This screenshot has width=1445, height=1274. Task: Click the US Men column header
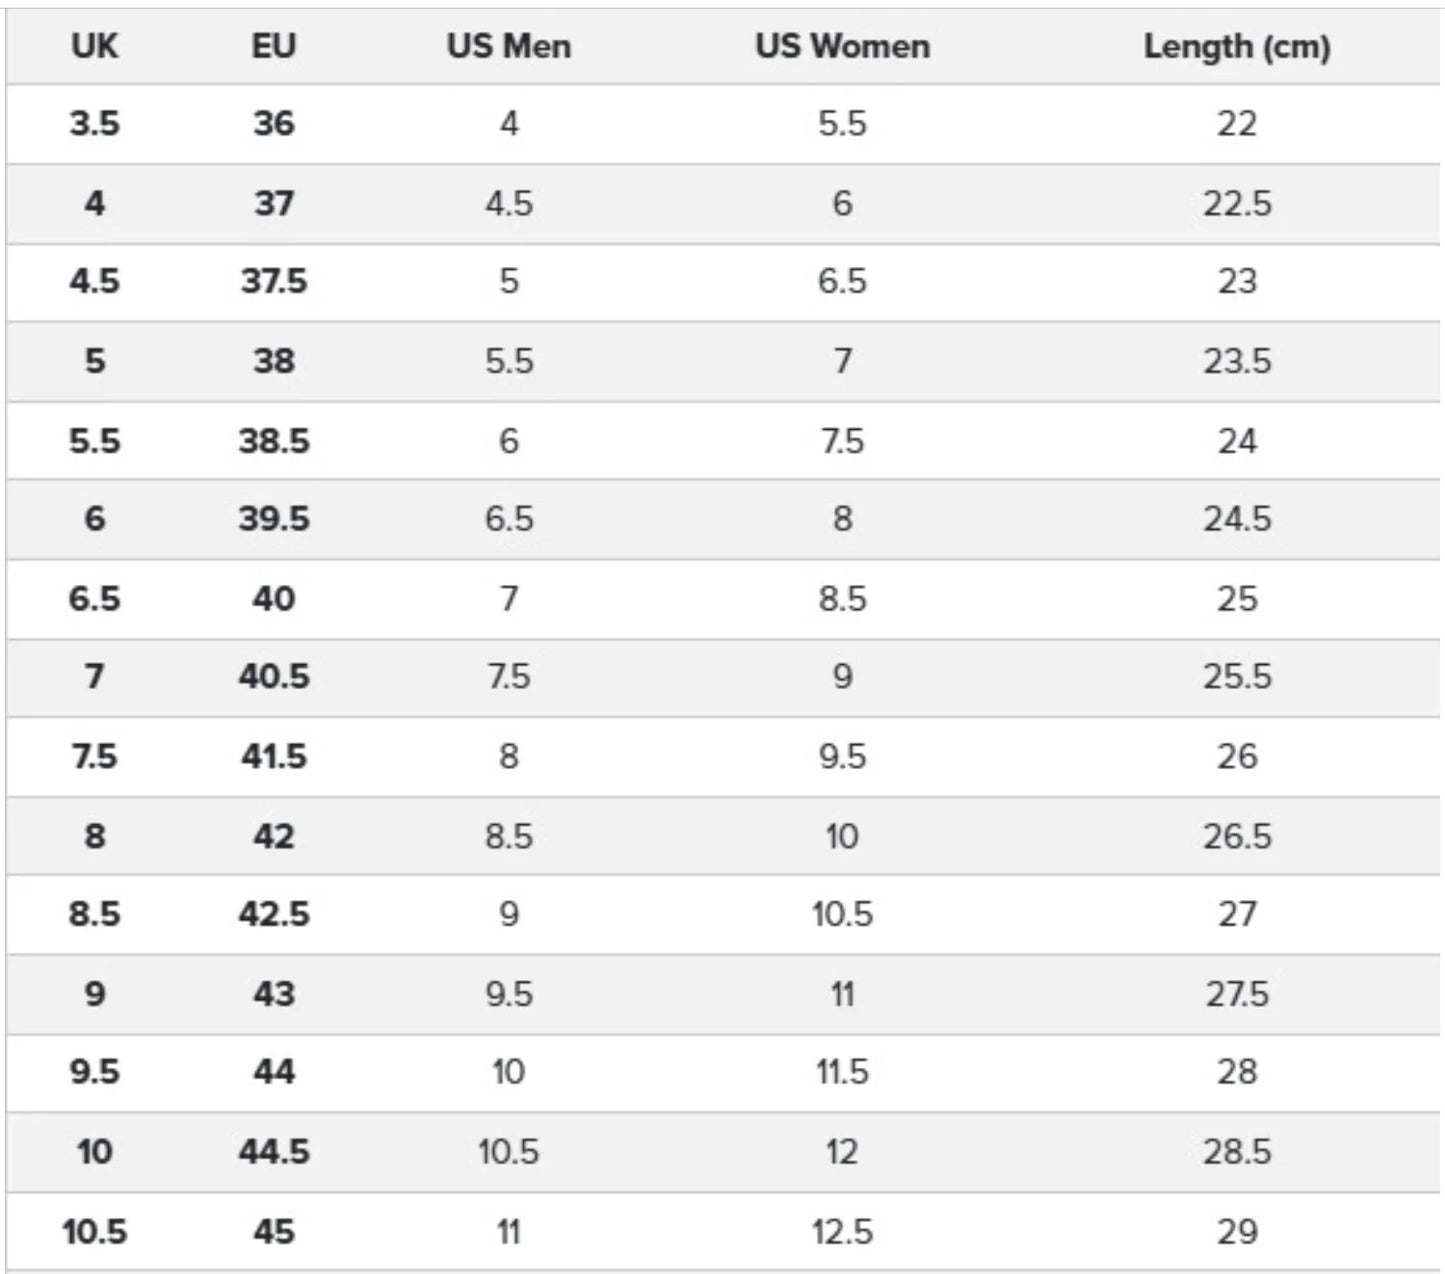click(x=508, y=46)
